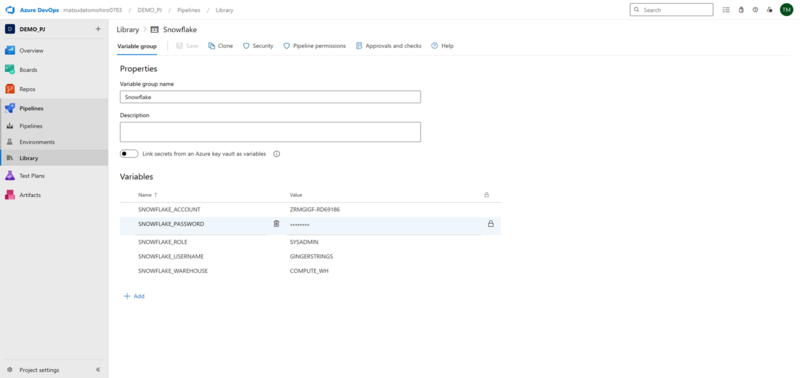The width and height of the screenshot is (800, 378).
Task: Select the GINGERSTRINGS value cell
Action: (311, 256)
